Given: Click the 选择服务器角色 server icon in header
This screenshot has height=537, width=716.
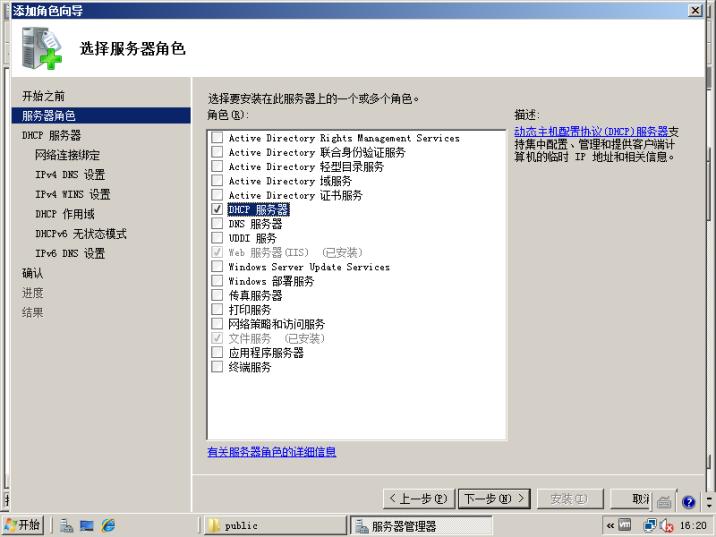Looking at the screenshot, I should point(41,48).
